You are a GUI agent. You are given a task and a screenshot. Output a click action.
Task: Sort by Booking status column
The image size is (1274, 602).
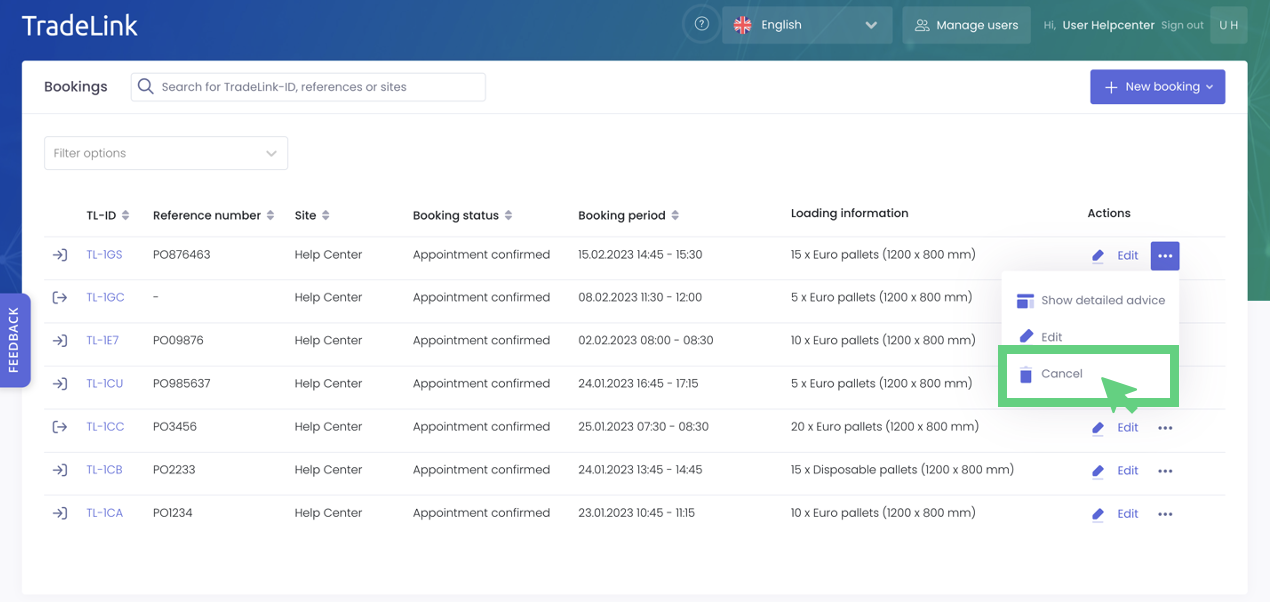coord(508,216)
